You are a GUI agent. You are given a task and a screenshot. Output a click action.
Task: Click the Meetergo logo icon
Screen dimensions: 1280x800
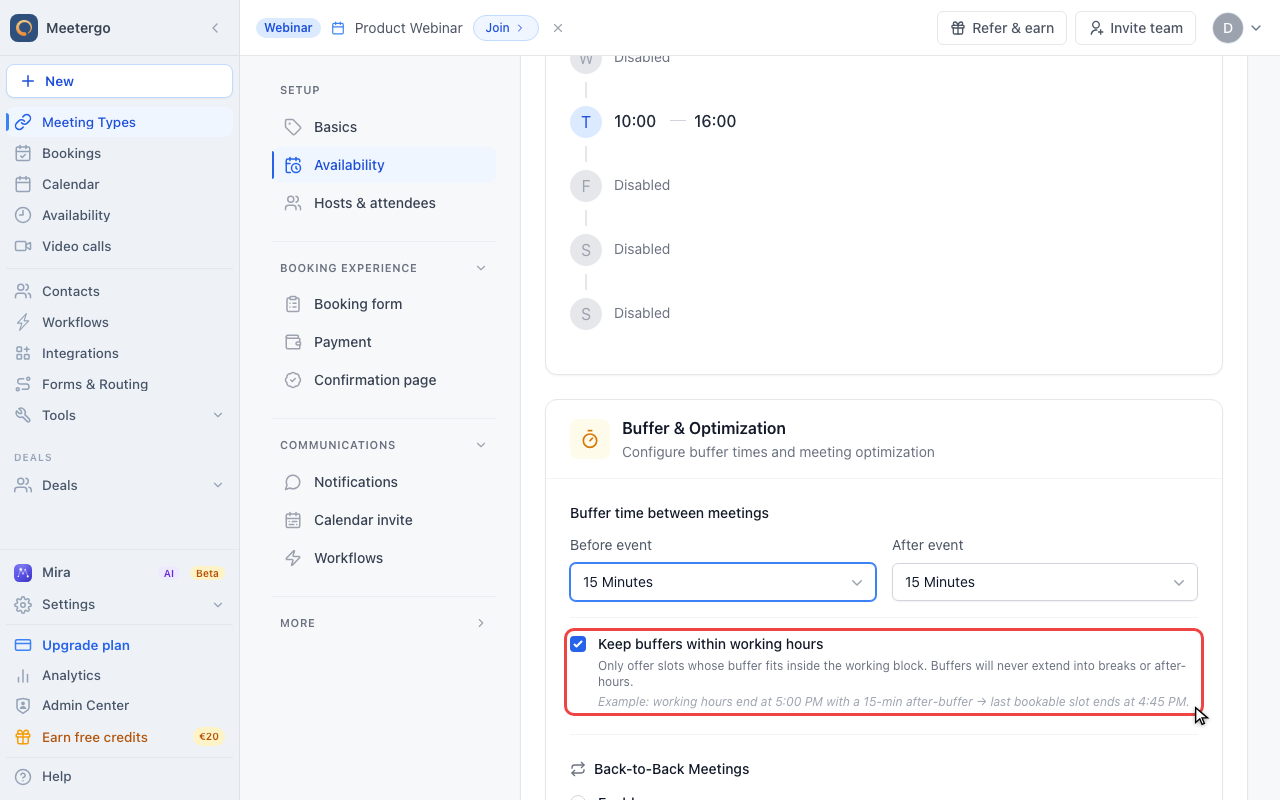coord(24,28)
